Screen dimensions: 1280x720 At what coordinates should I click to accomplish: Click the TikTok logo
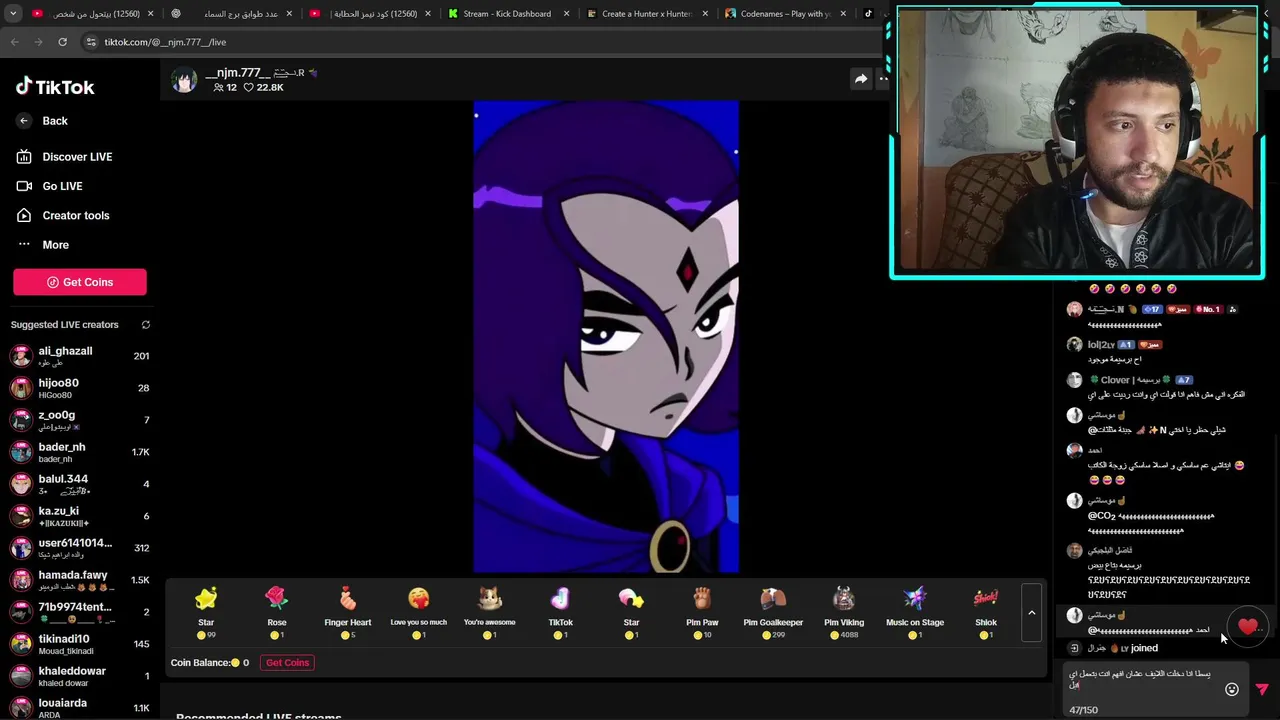point(55,87)
